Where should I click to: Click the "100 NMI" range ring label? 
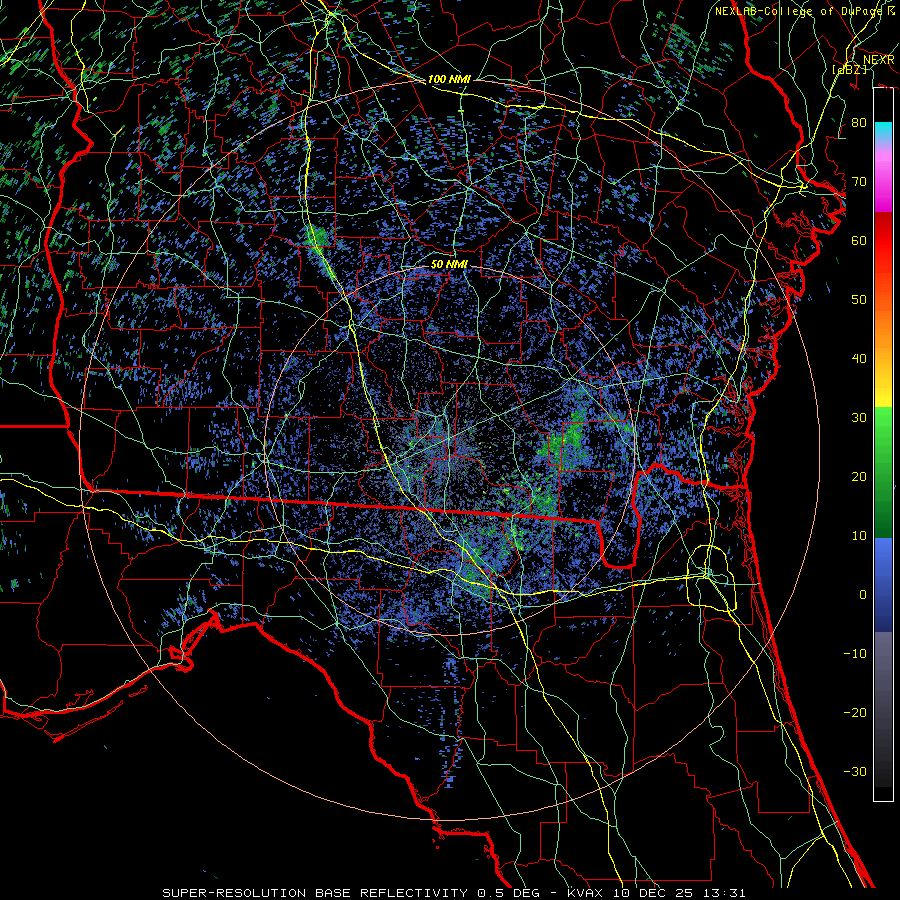449,79
